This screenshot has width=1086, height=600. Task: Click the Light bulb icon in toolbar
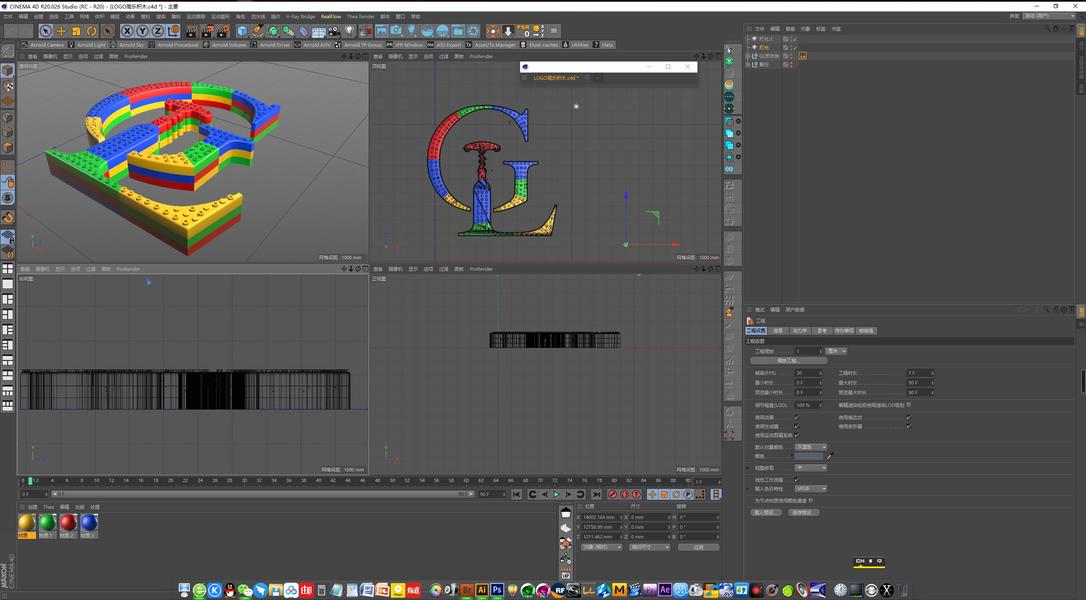(x=350, y=30)
